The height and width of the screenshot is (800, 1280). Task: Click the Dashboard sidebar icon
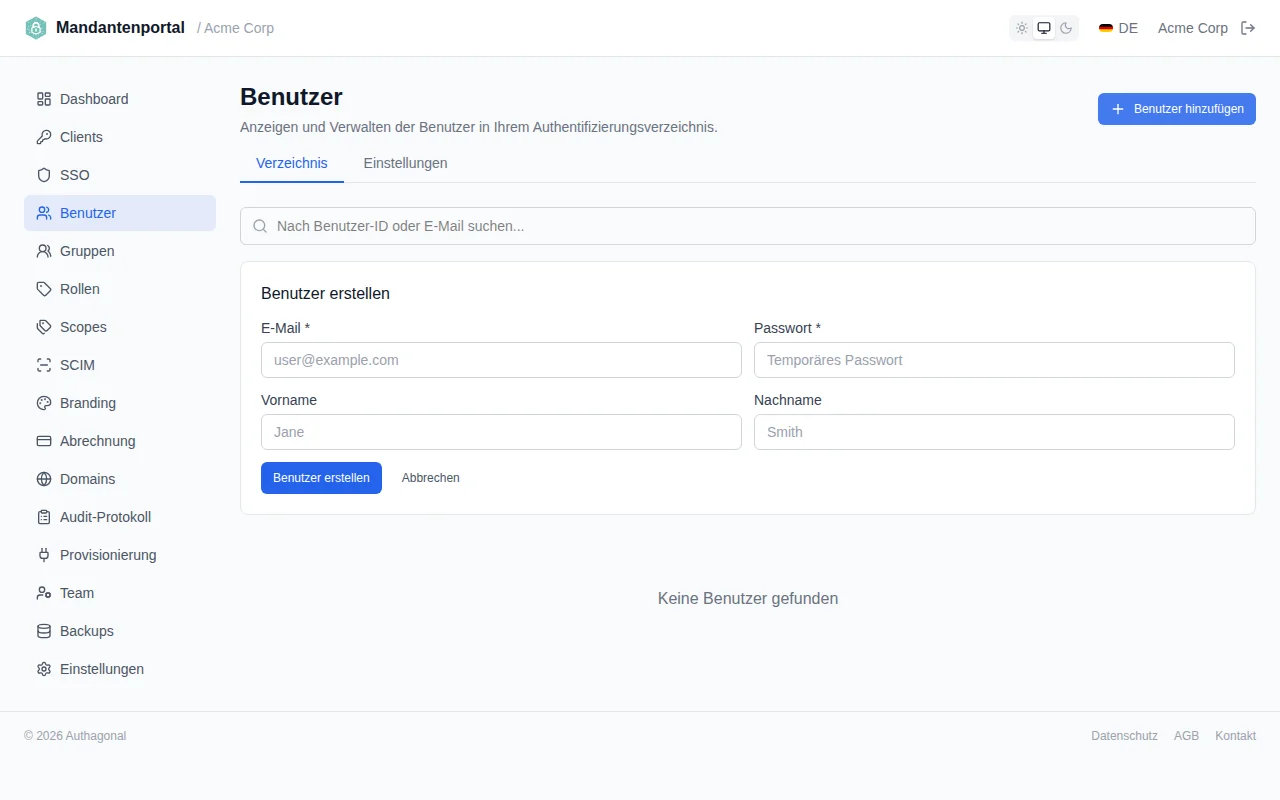(44, 99)
